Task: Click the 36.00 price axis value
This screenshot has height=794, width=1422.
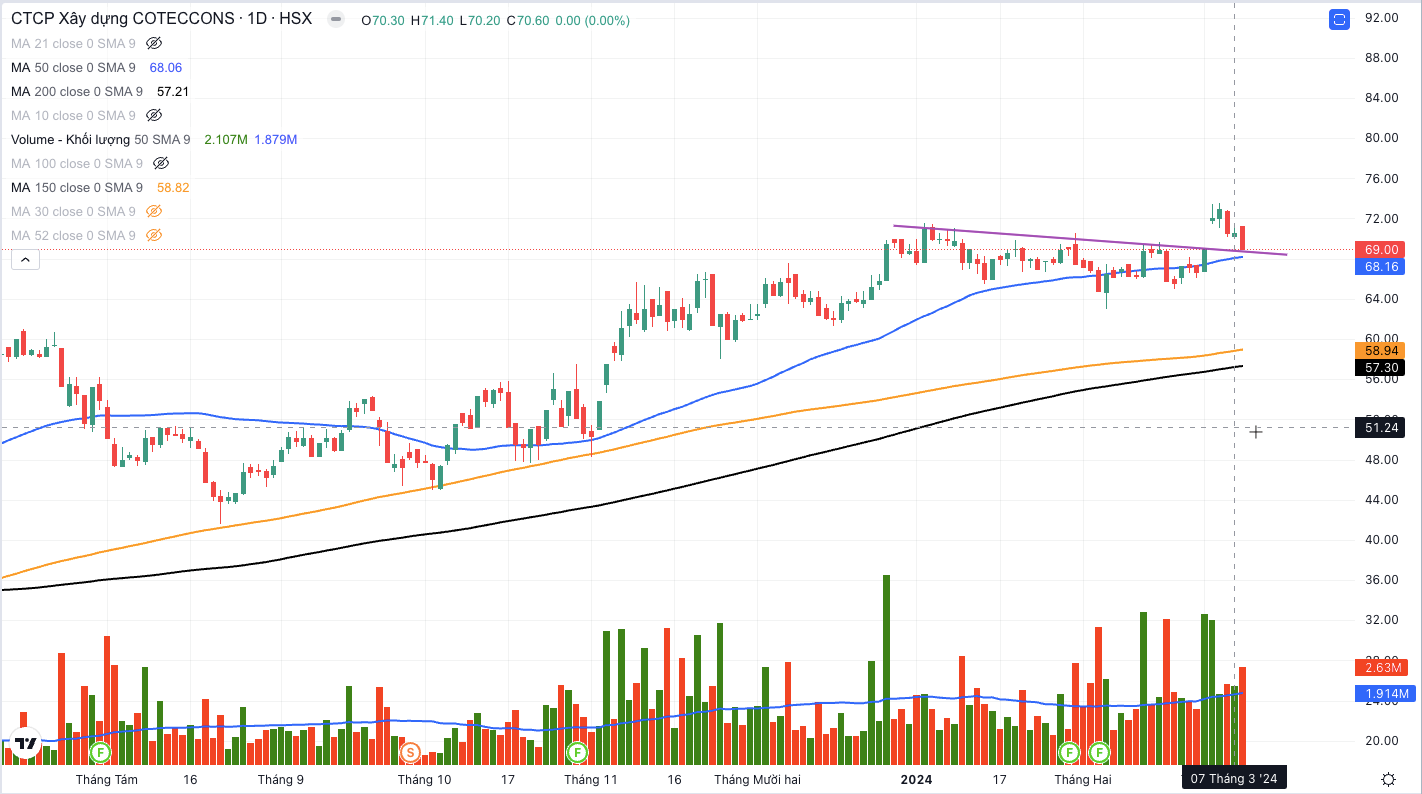Action: click(1381, 579)
